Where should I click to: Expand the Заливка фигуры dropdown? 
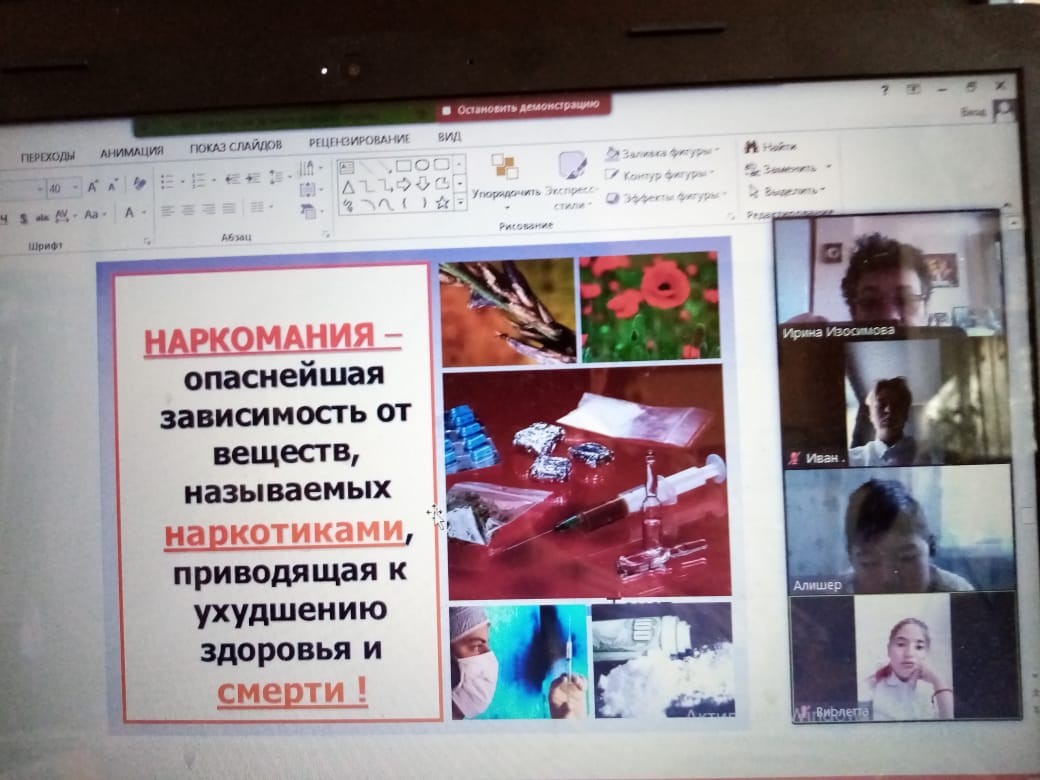click(717, 152)
